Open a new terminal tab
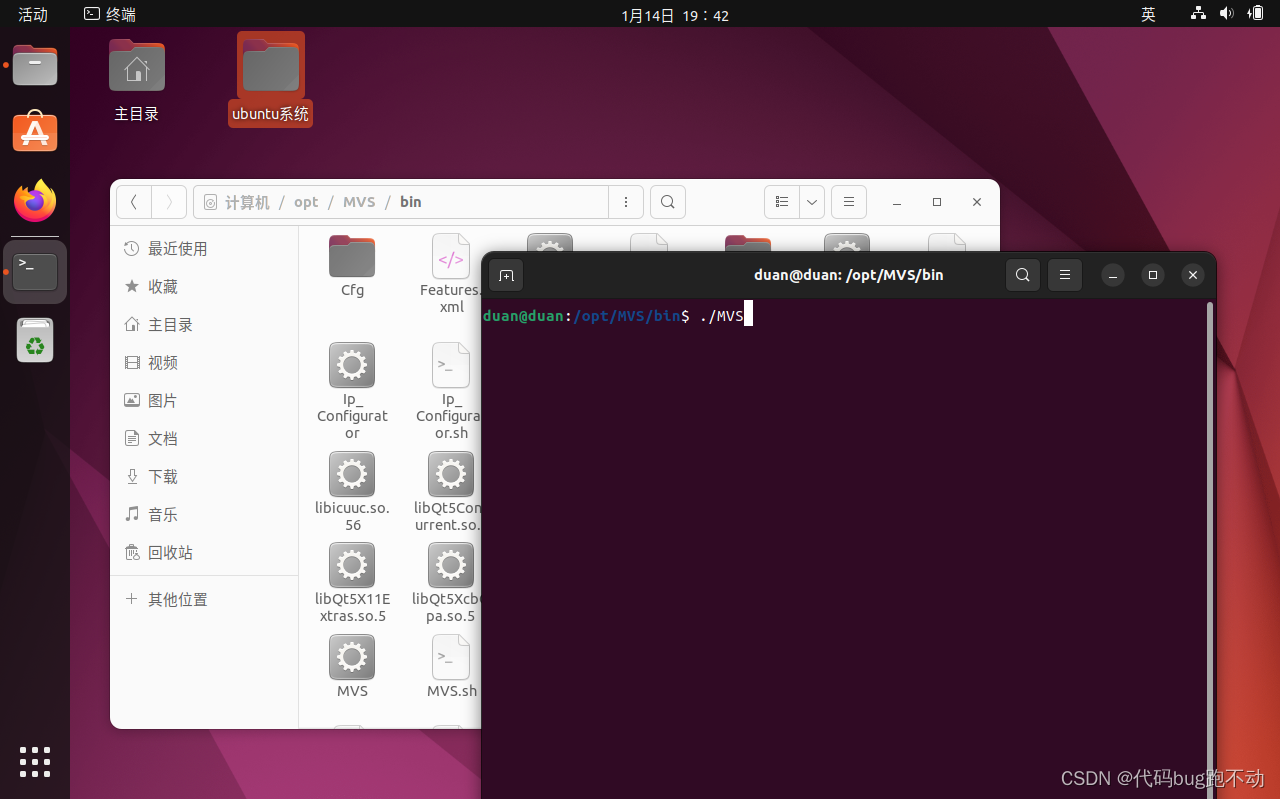 pos(506,275)
